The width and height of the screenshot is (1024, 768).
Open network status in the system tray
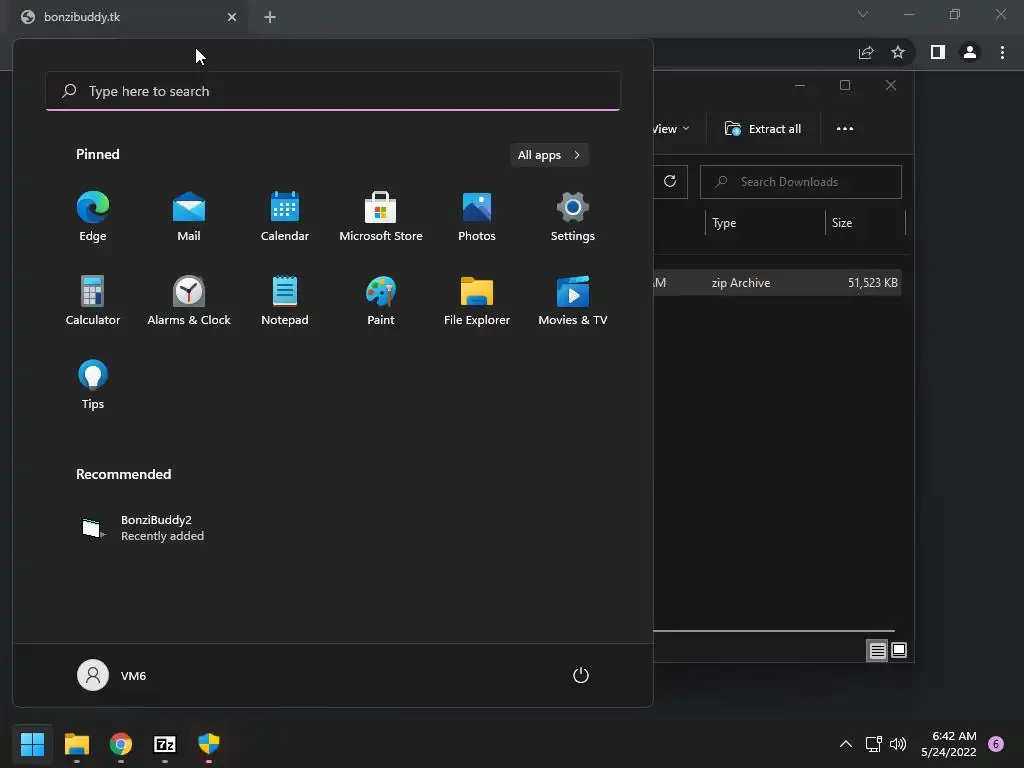[x=873, y=744]
